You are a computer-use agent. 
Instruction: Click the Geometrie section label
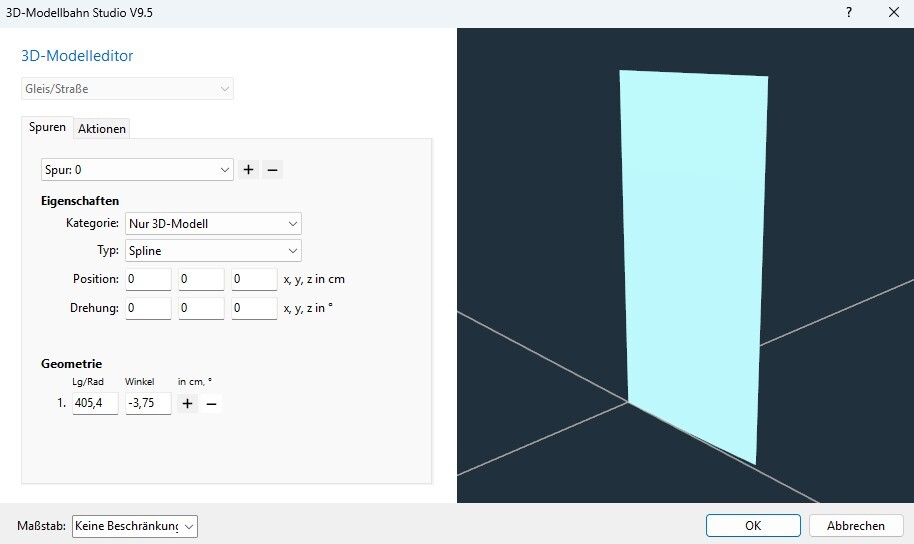tap(71, 364)
